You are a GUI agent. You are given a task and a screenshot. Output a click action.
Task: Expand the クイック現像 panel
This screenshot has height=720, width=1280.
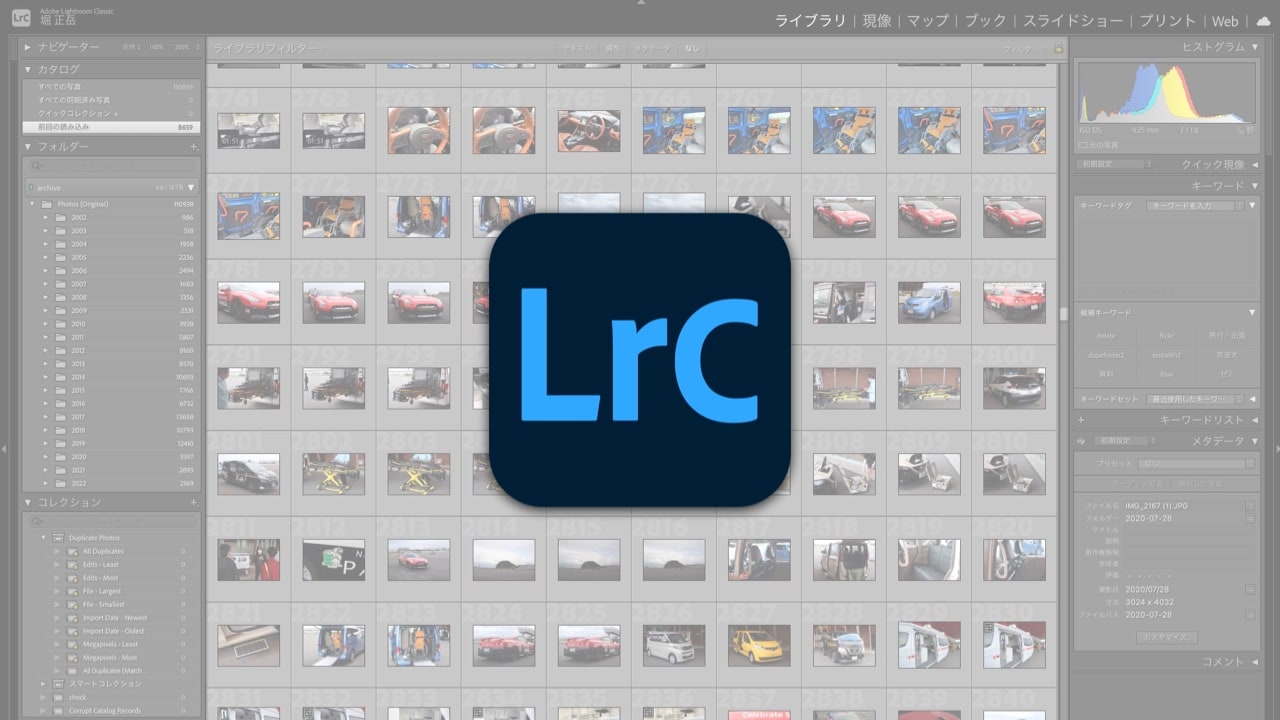click(x=1253, y=164)
